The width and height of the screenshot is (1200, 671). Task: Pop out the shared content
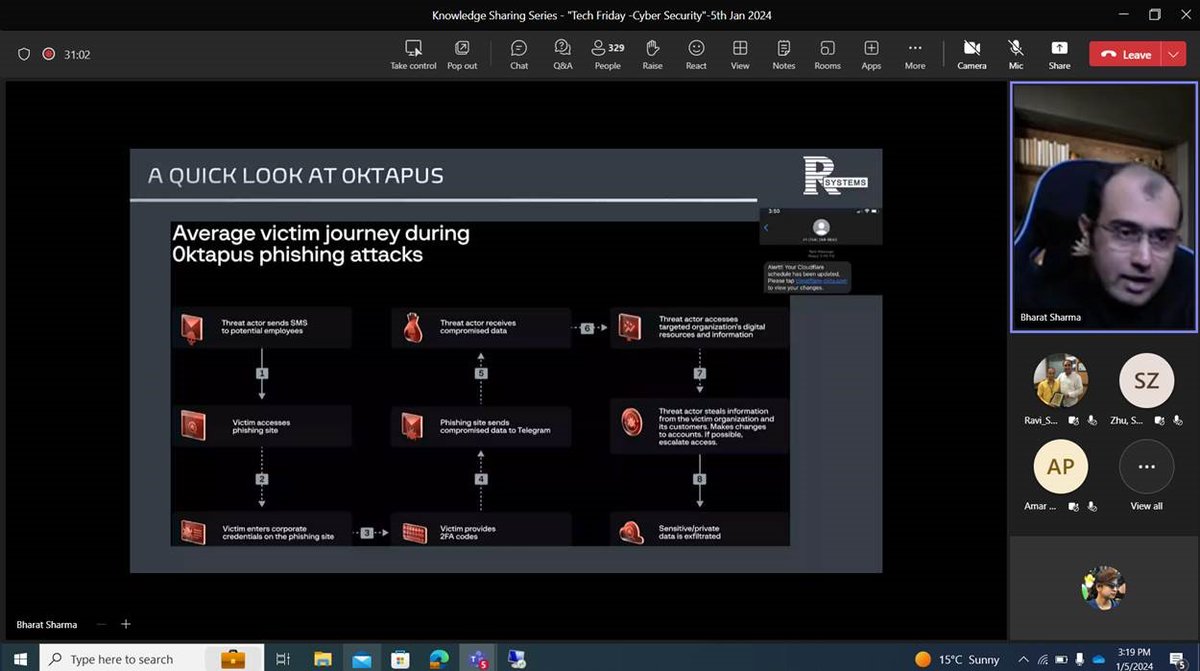pos(462,55)
